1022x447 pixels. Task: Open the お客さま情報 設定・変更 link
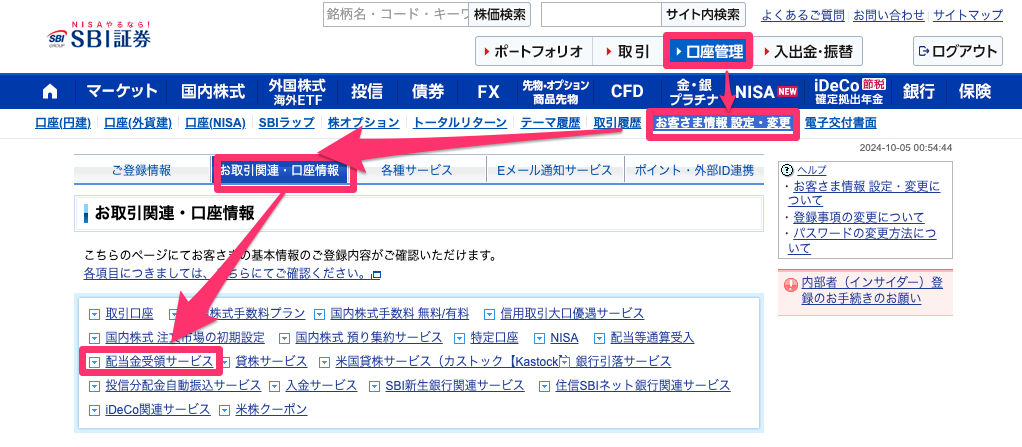click(x=722, y=123)
